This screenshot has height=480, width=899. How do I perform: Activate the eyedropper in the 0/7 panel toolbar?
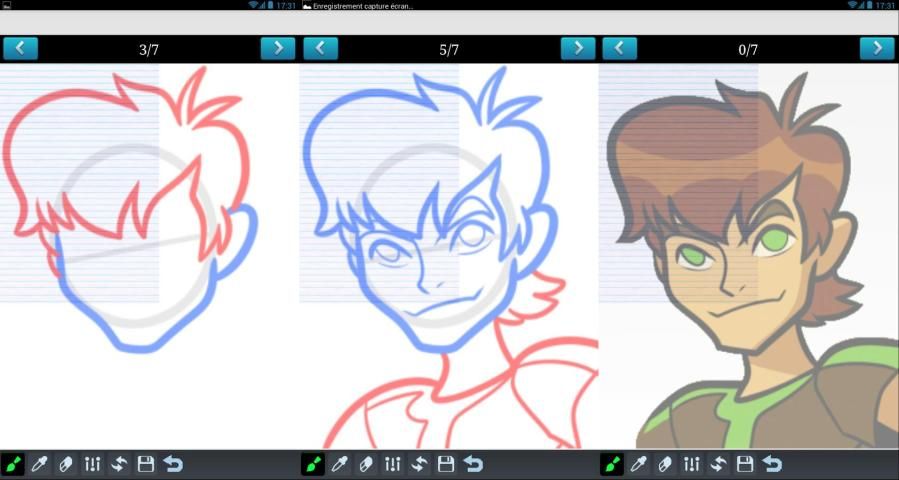[639, 464]
